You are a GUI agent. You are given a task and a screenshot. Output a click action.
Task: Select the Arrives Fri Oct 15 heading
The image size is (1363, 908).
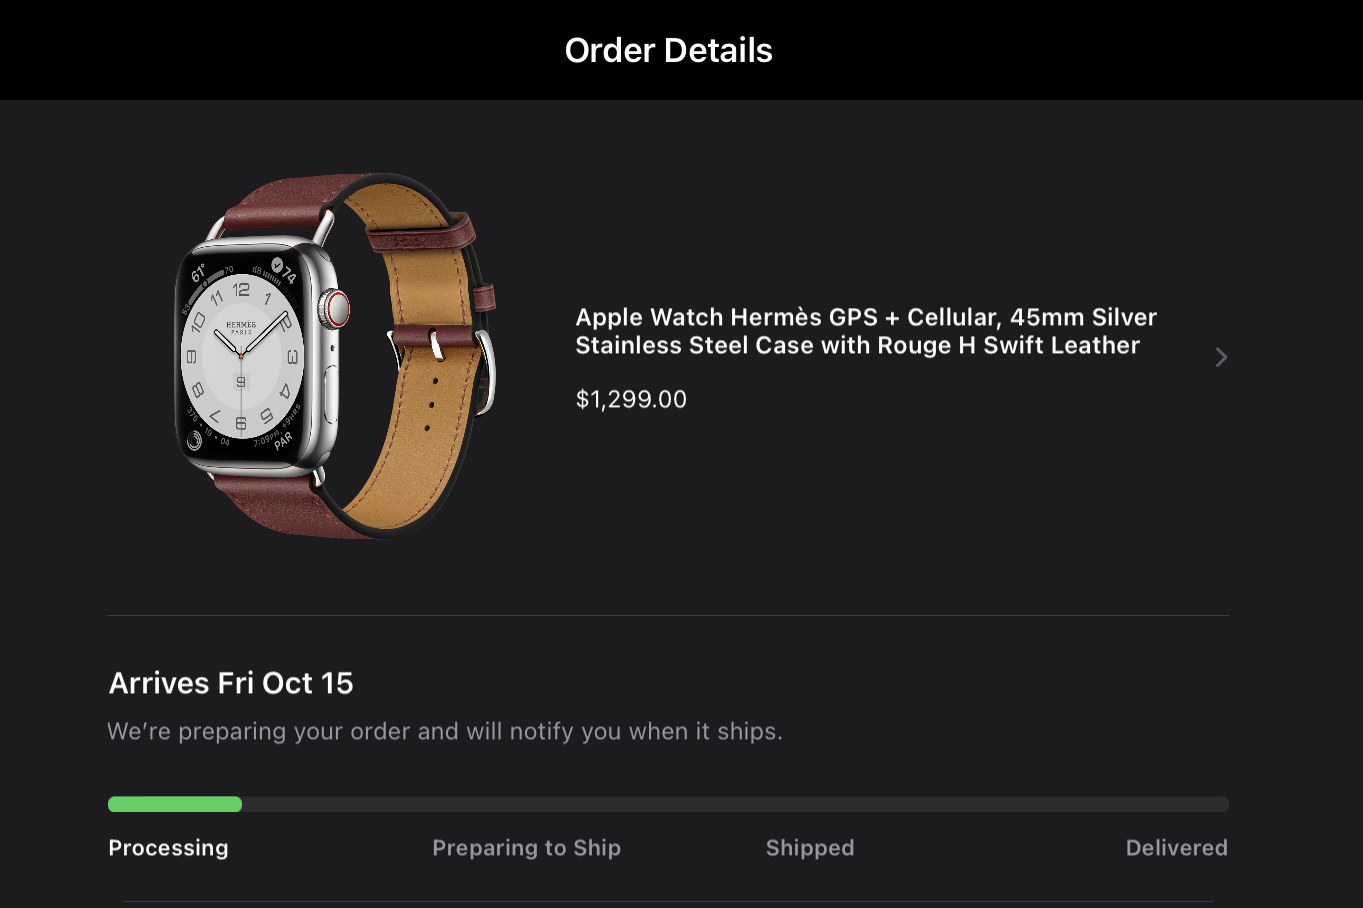tap(231, 683)
